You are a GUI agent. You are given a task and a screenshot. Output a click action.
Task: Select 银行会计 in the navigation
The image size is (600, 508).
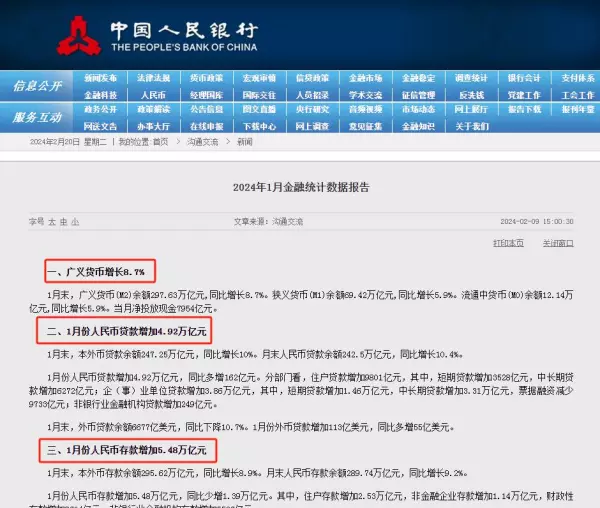pyautogui.click(x=524, y=78)
